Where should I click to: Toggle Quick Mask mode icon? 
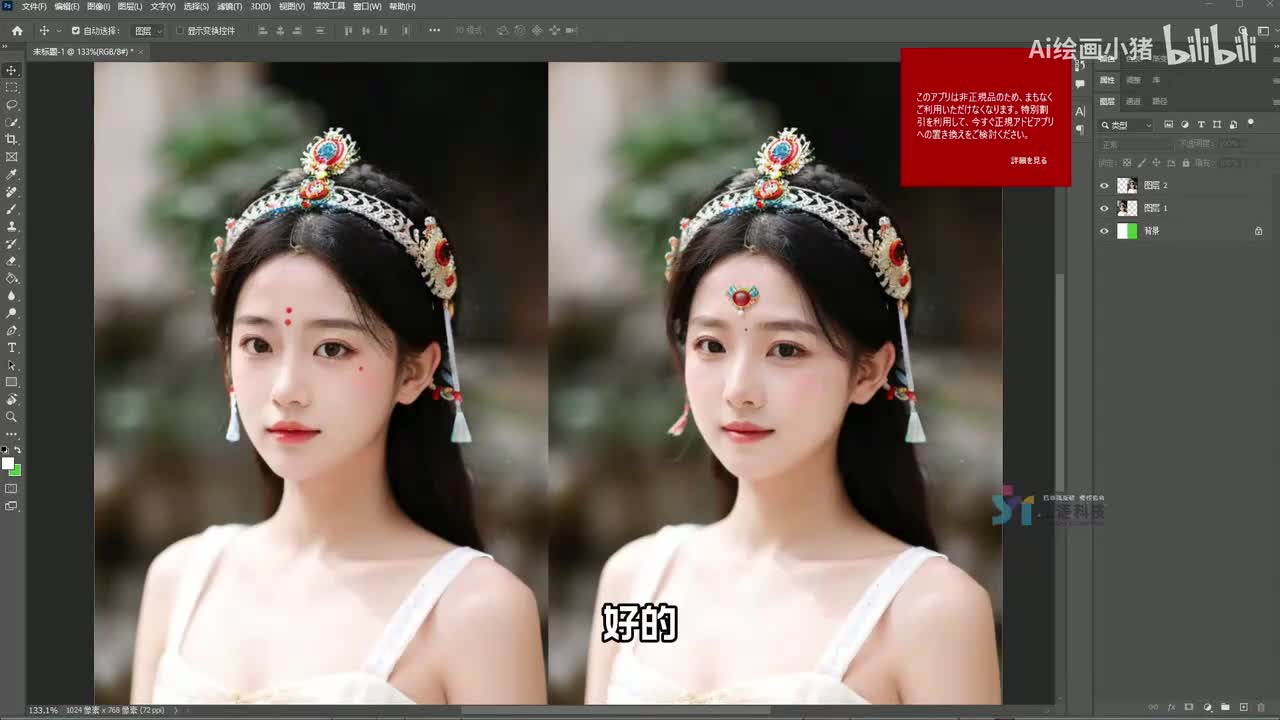pos(12,489)
